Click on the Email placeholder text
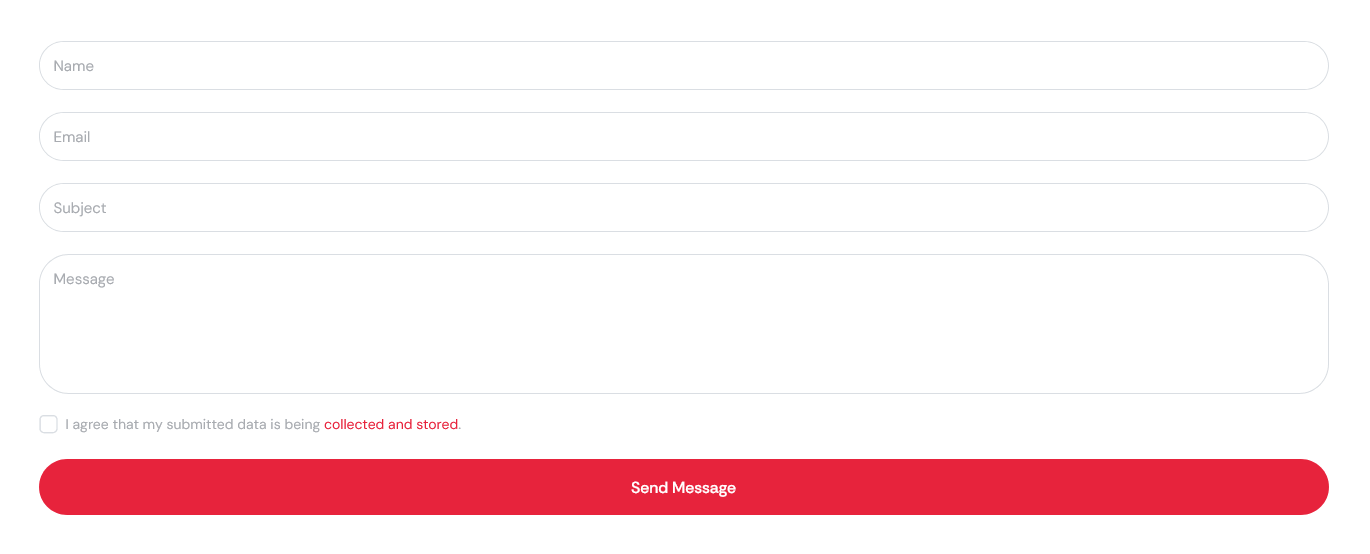This screenshot has width=1370, height=554. coord(72,137)
